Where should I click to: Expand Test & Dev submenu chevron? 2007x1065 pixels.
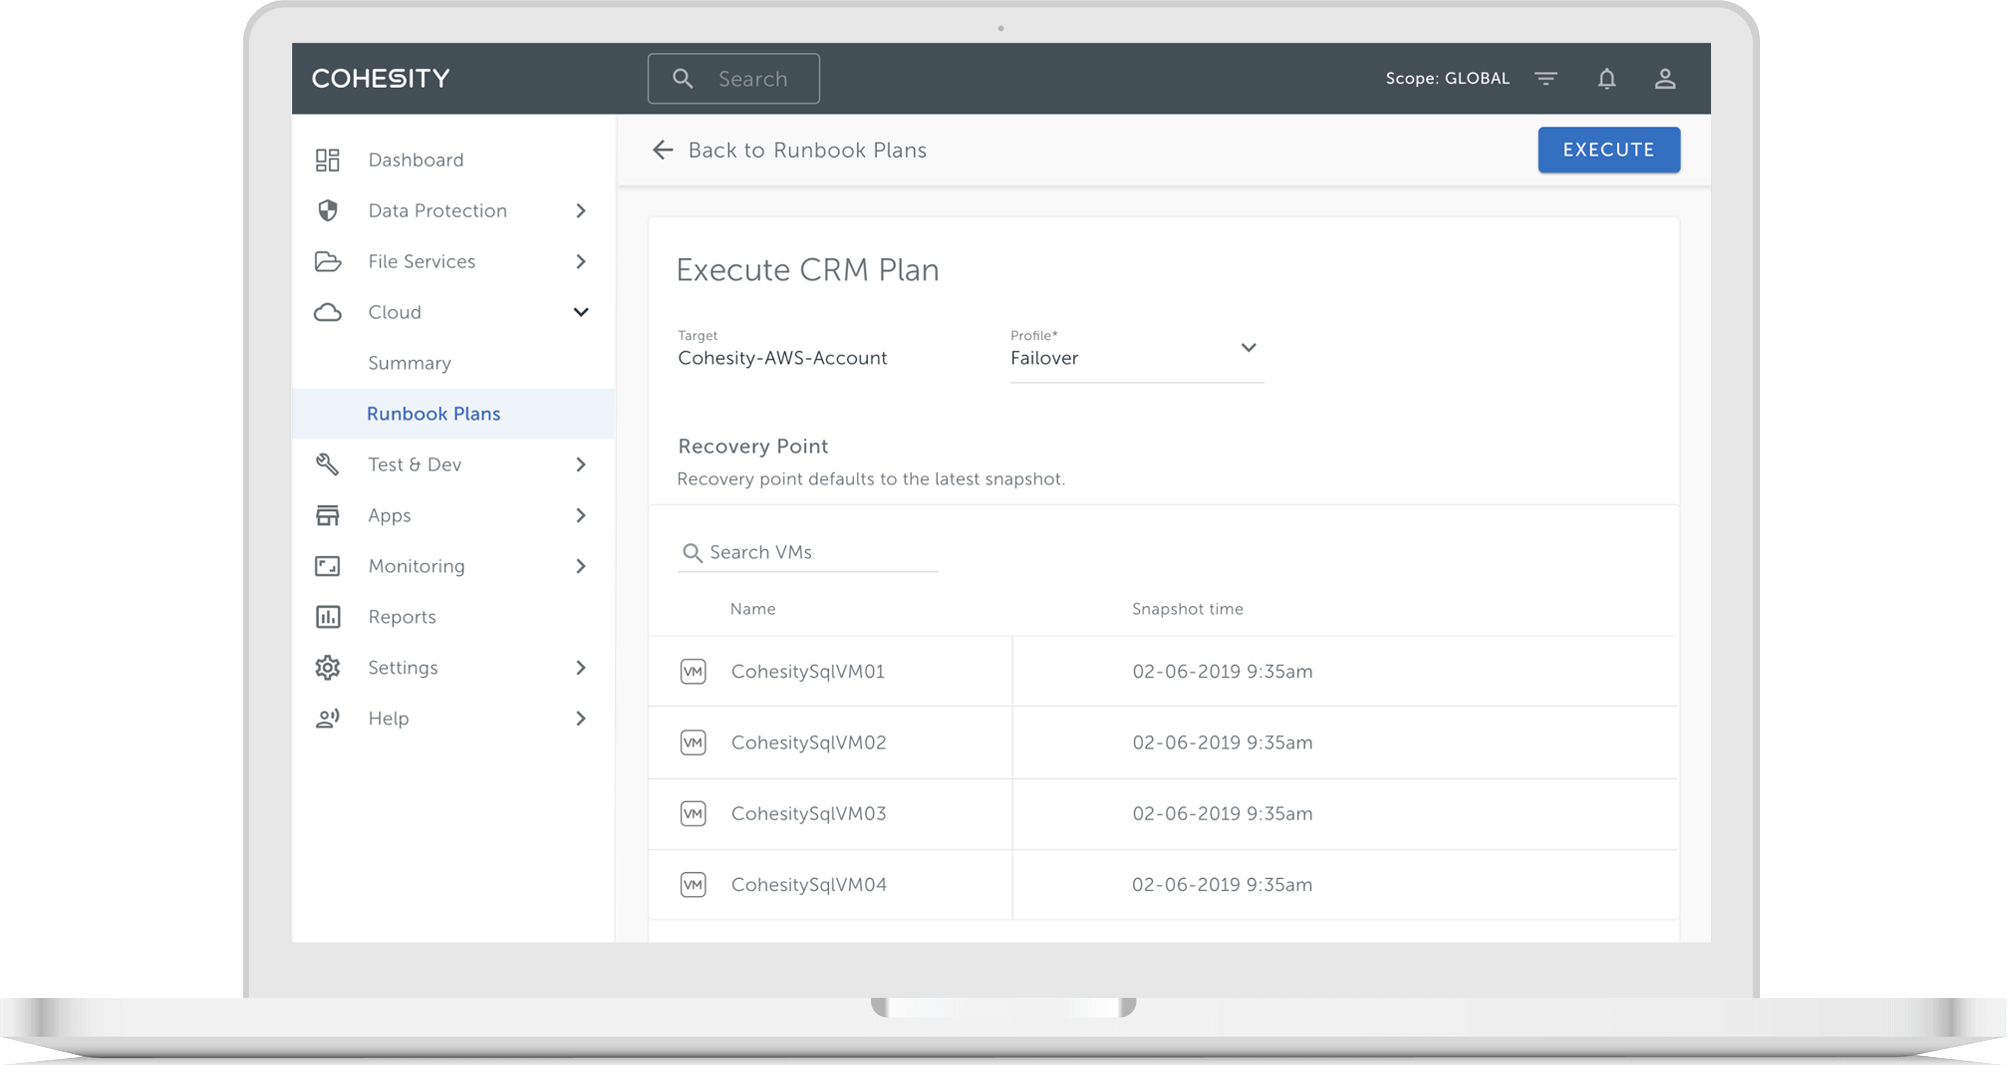pos(581,464)
